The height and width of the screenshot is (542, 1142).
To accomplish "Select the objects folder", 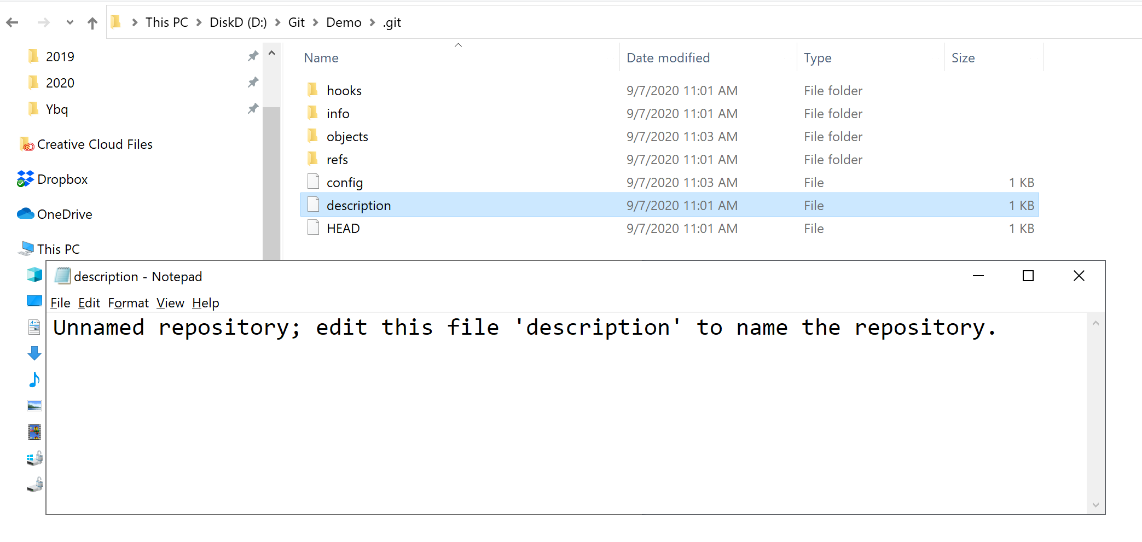I will point(347,136).
